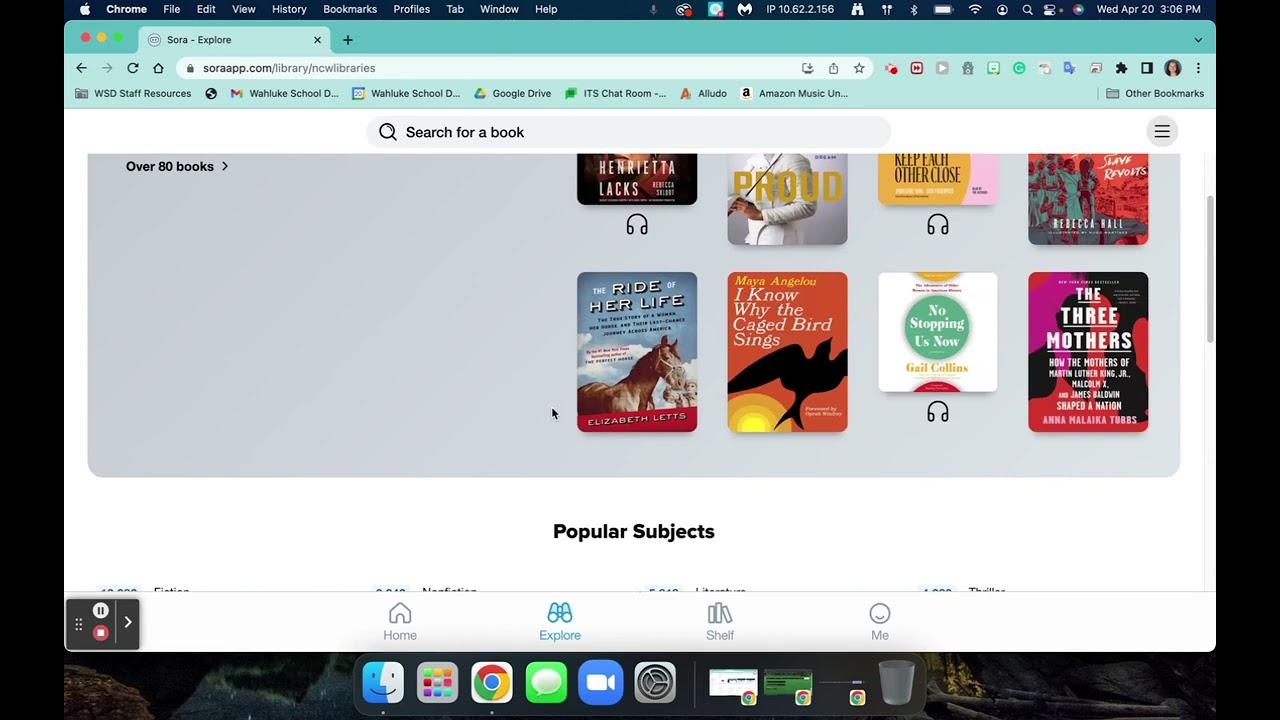Click the Search for a book field
Image resolution: width=1280 pixels, height=720 pixels.
[x=629, y=132]
